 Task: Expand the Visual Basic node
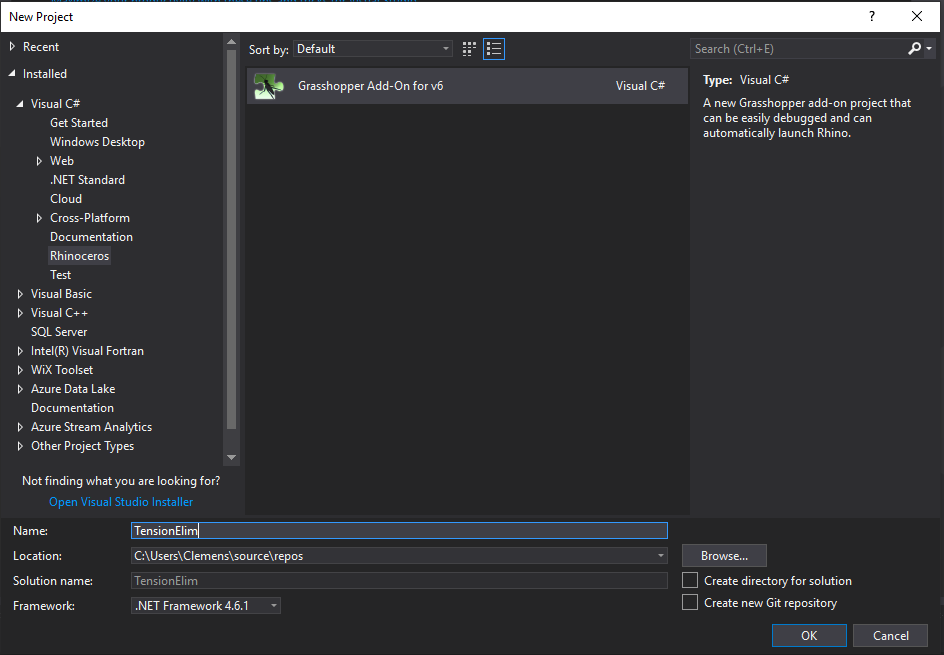tap(21, 294)
